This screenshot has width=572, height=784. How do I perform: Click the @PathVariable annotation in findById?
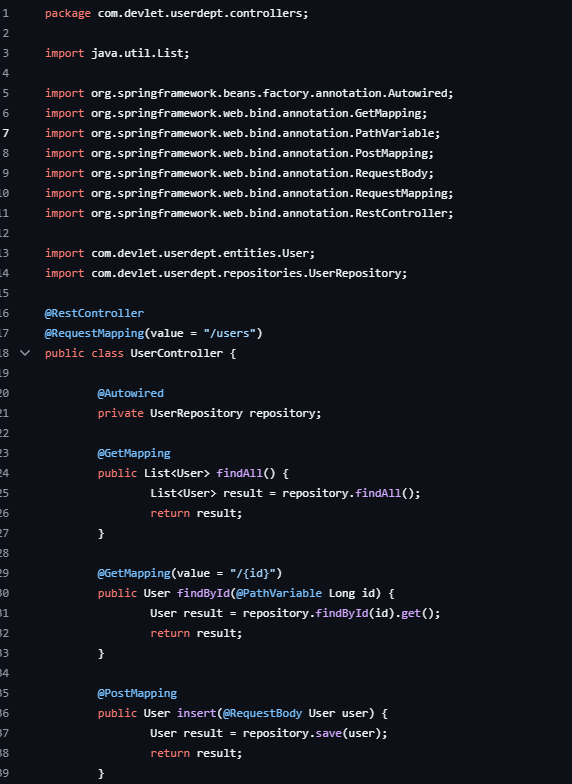point(279,593)
